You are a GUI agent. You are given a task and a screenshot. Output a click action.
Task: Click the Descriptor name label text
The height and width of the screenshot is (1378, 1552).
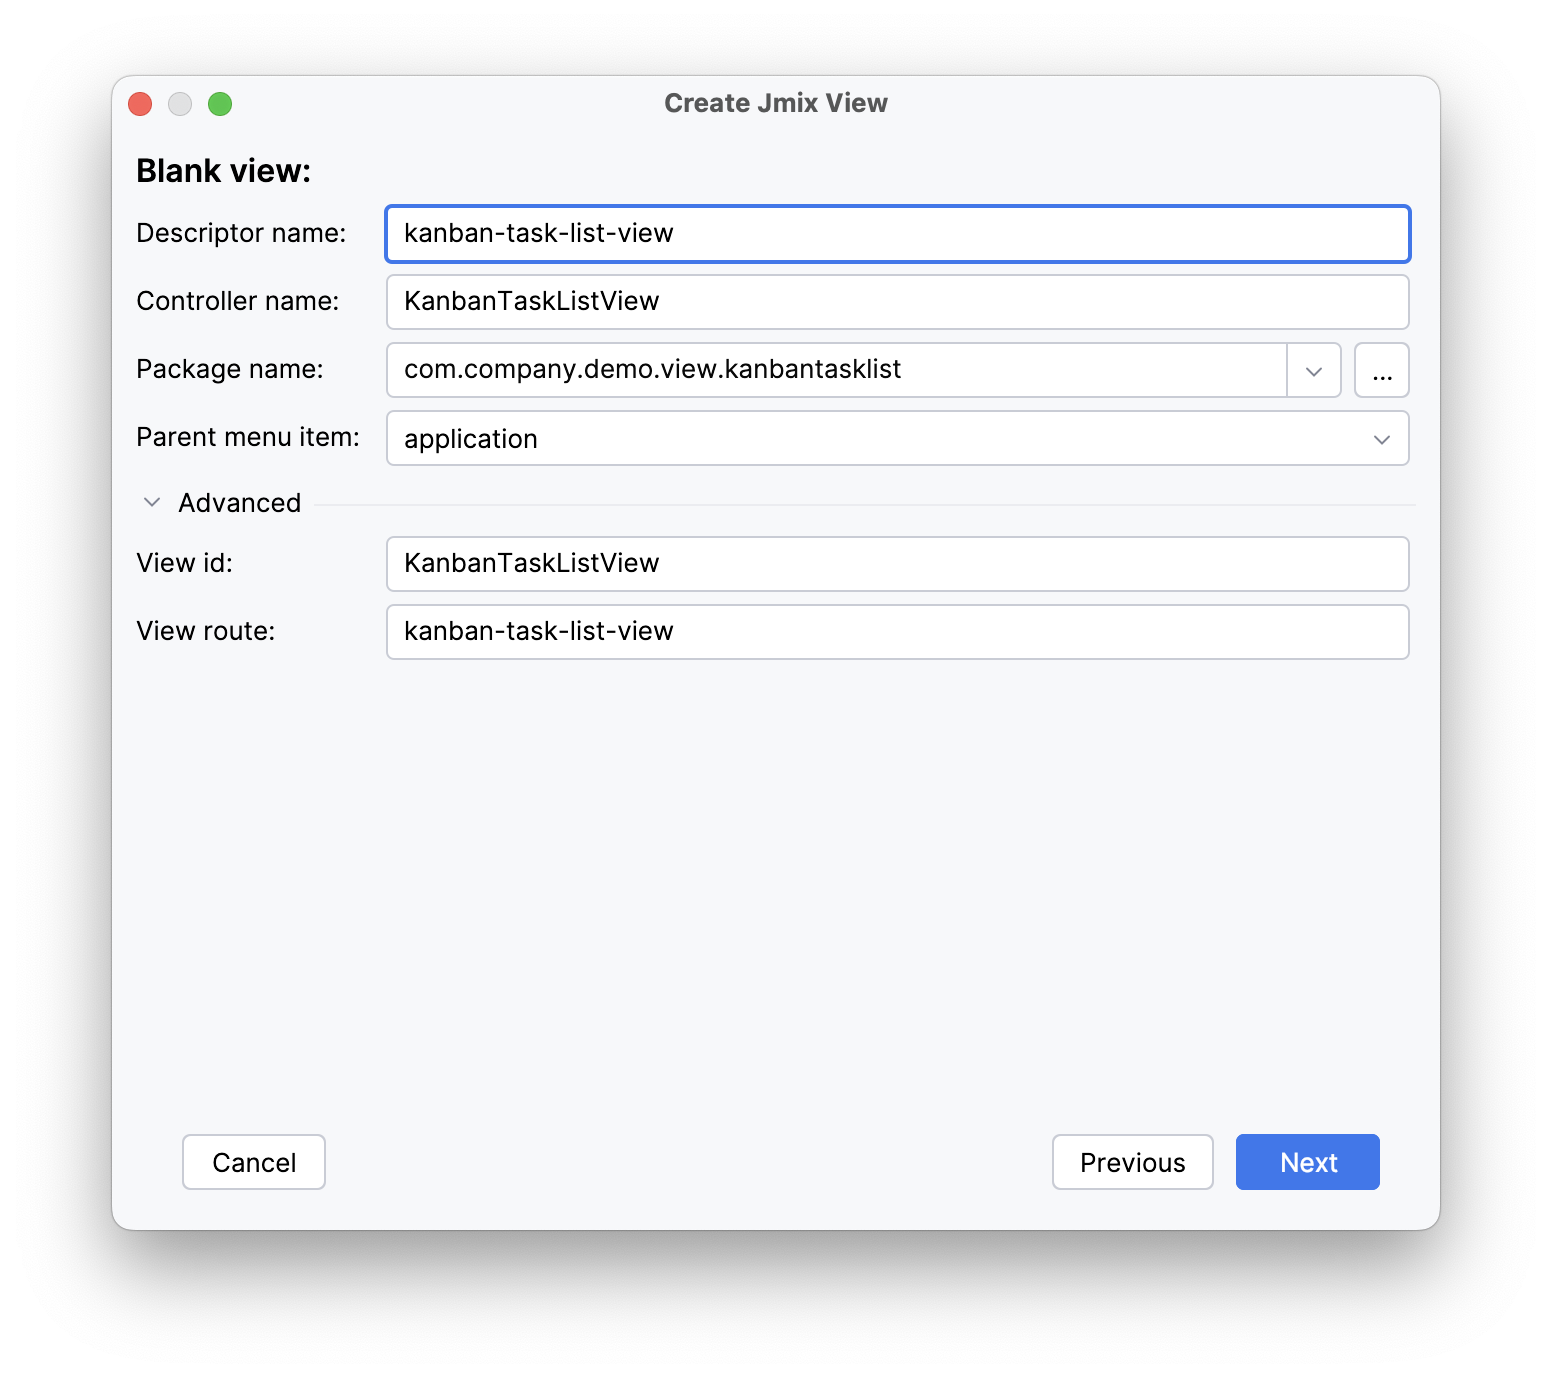click(x=241, y=233)
